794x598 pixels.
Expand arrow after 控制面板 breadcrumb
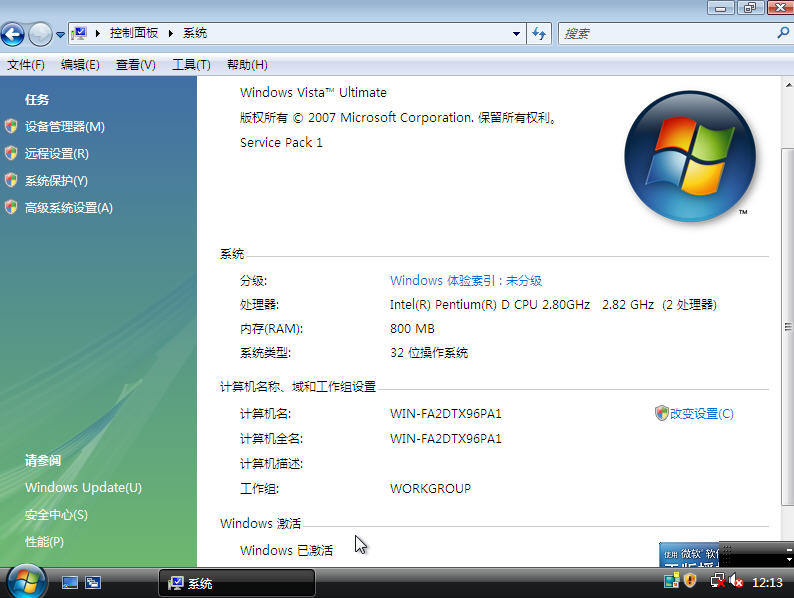(x=171, y=34)
